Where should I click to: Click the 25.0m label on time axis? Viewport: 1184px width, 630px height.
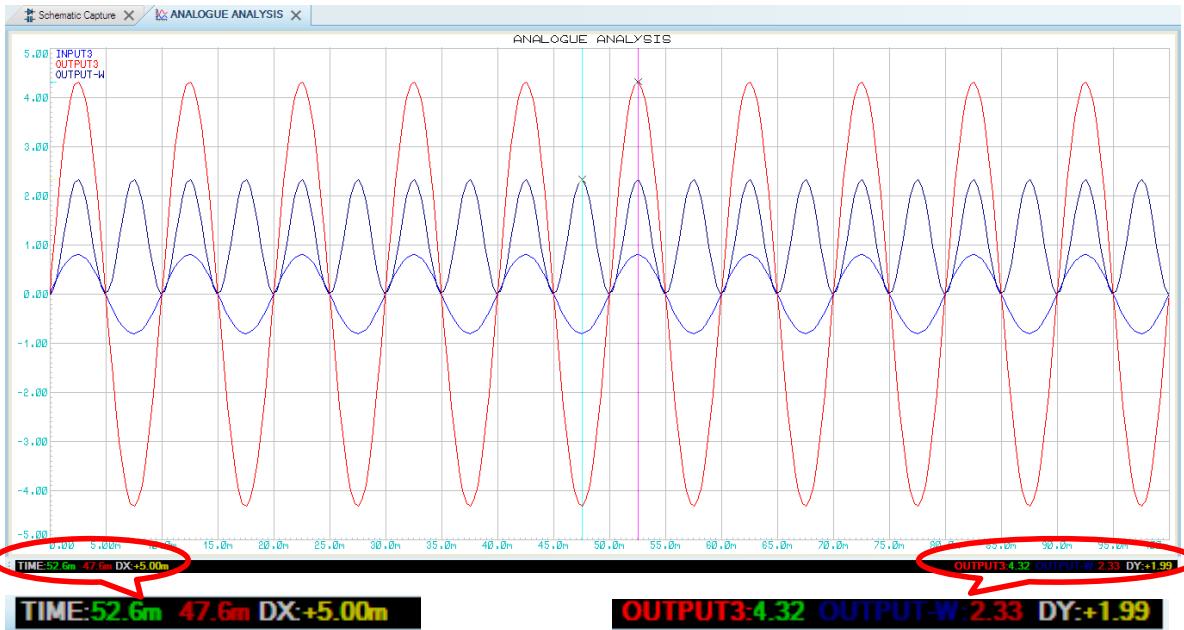pyautogui.click(x=329, y=547)
